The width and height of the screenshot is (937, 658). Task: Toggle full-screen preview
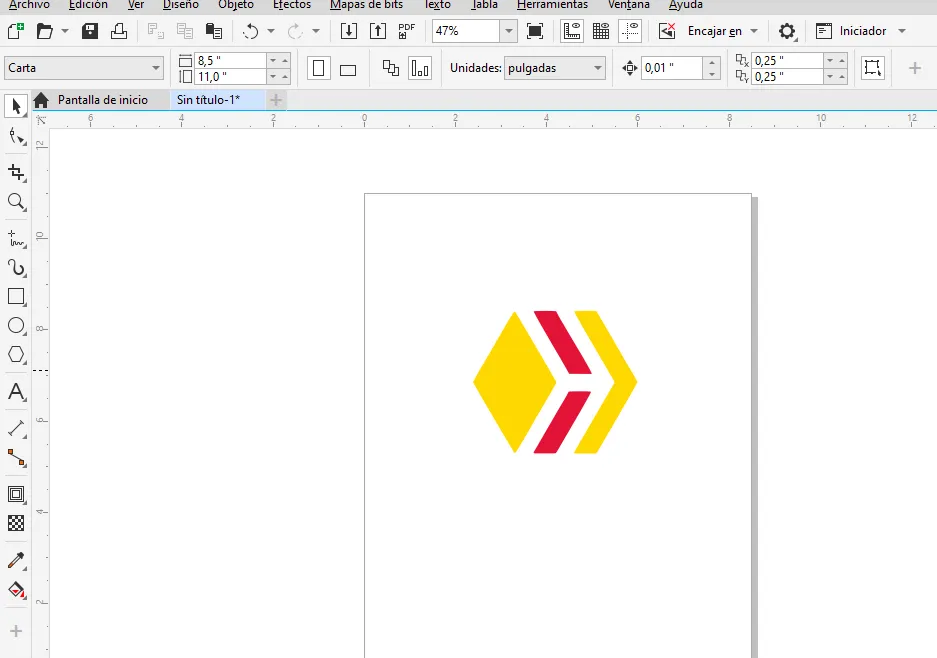535,31
